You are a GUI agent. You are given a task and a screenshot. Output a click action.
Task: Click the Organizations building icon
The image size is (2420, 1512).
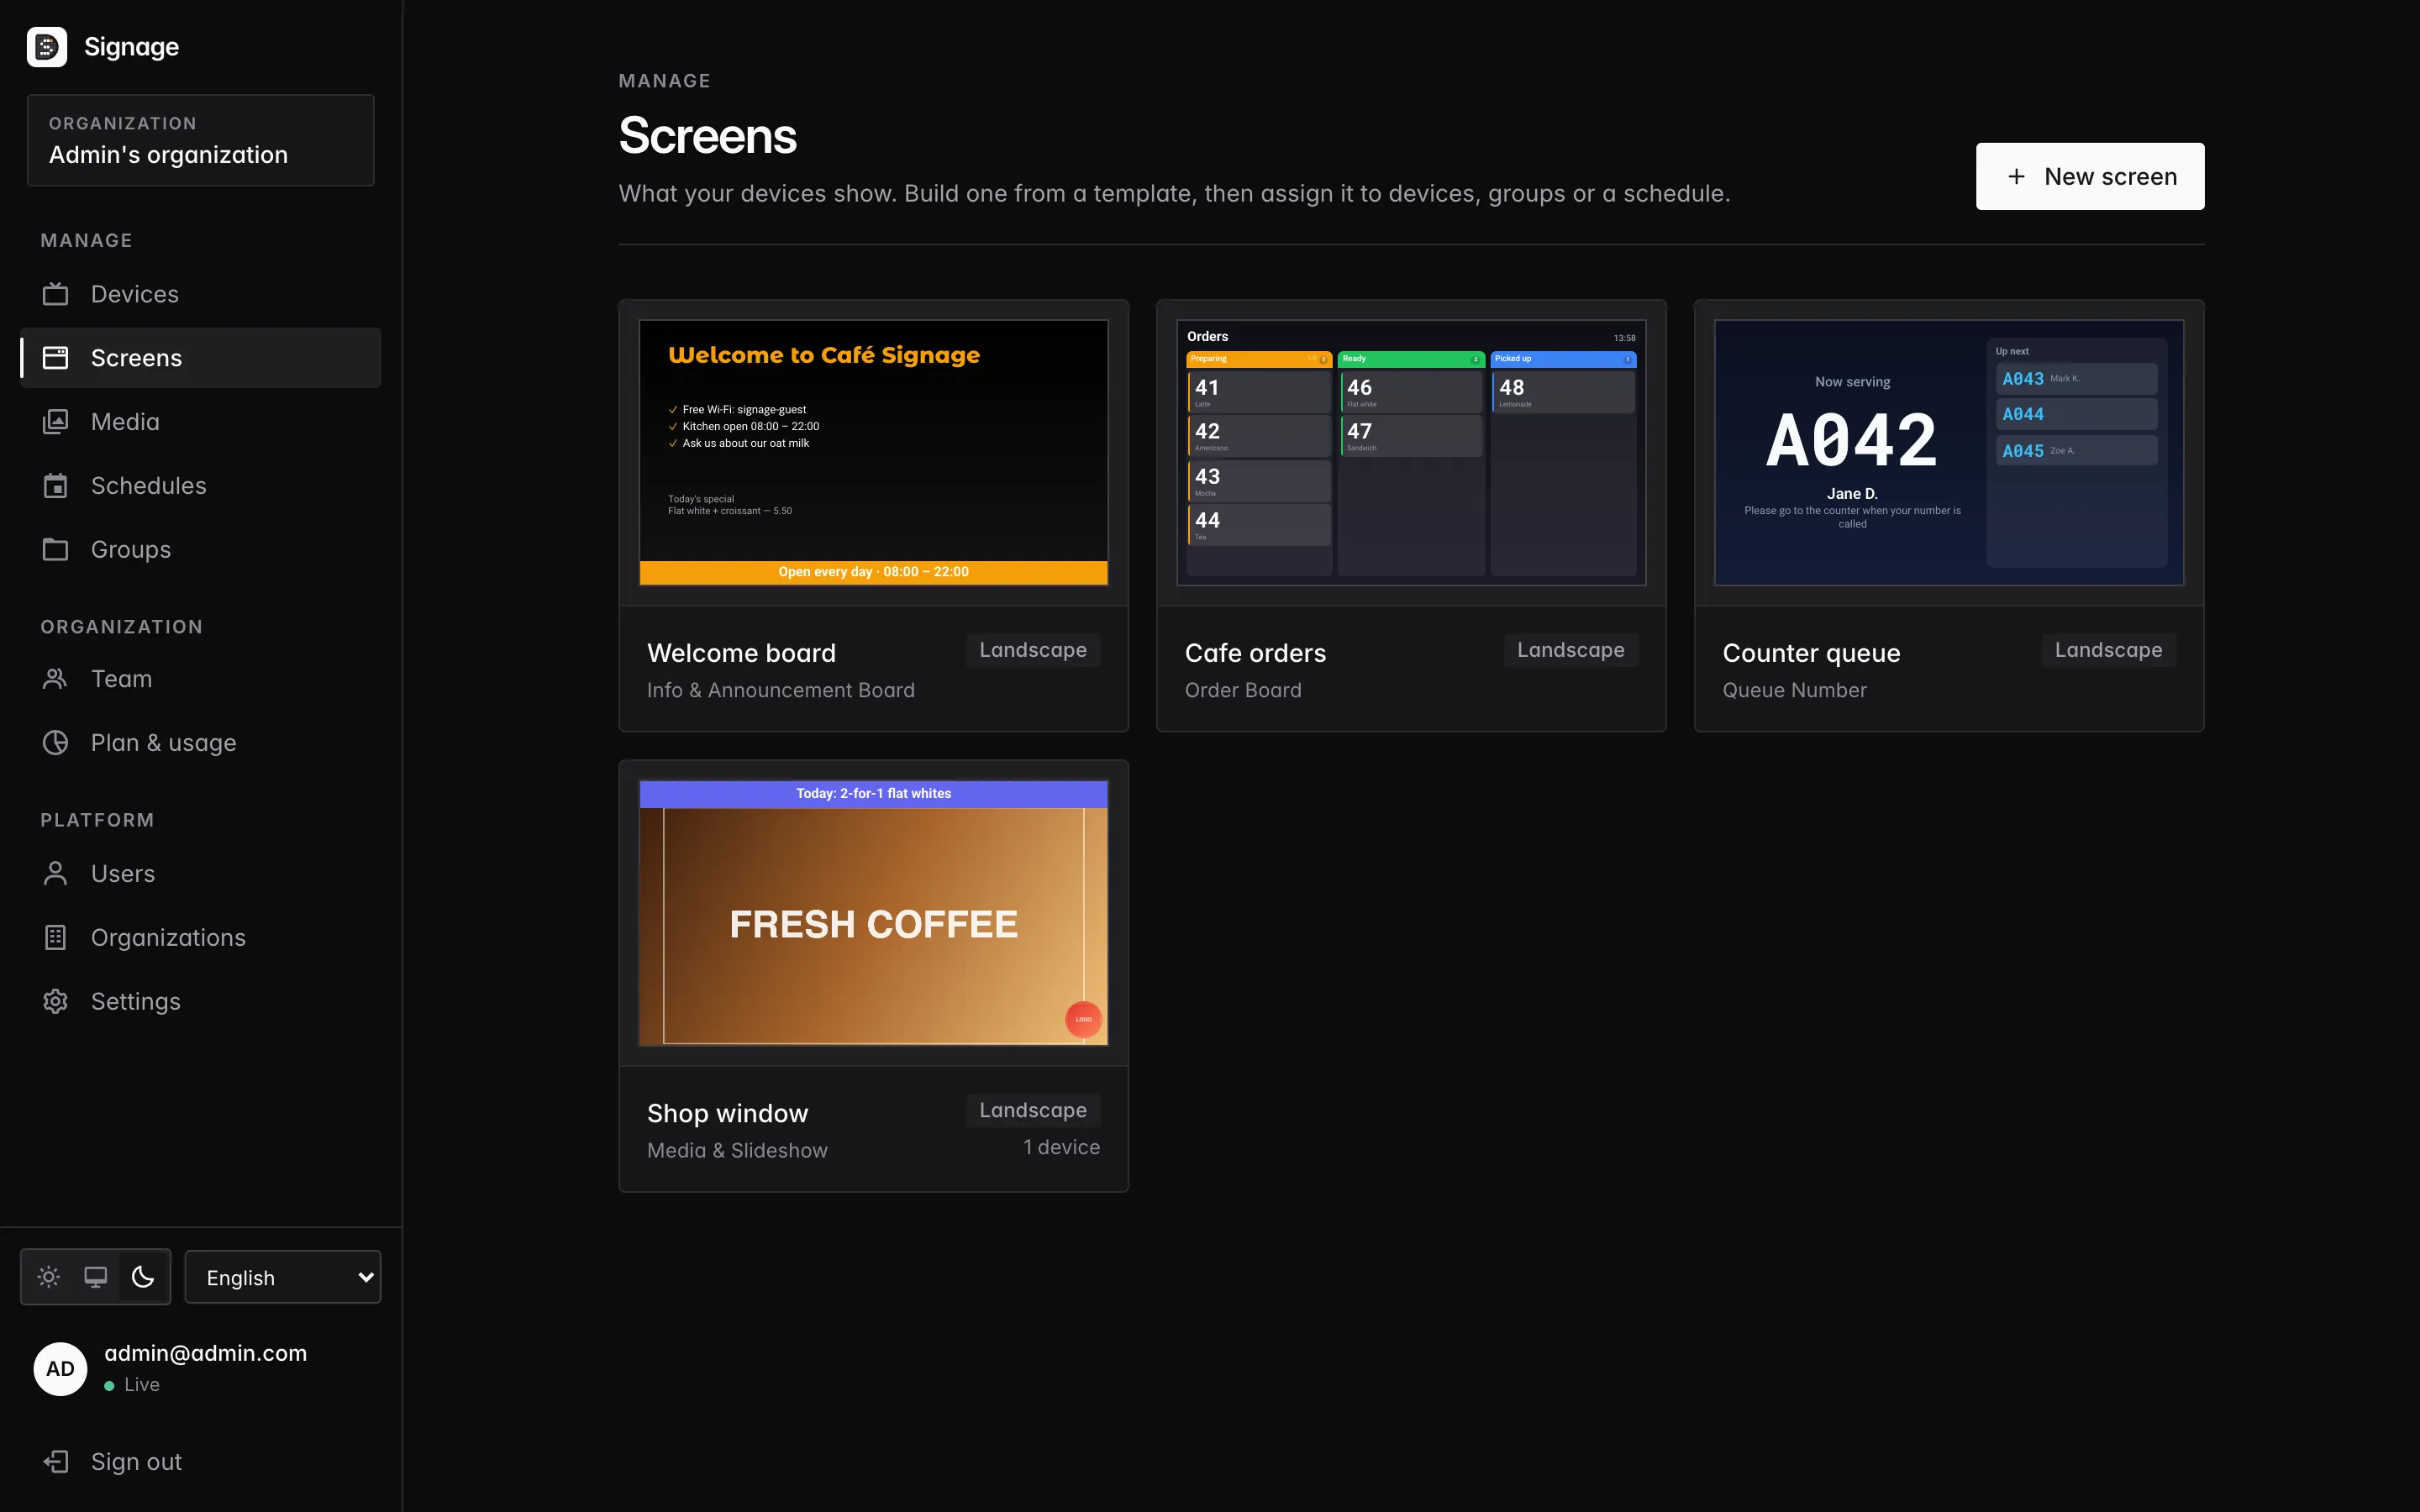(56, 938)
